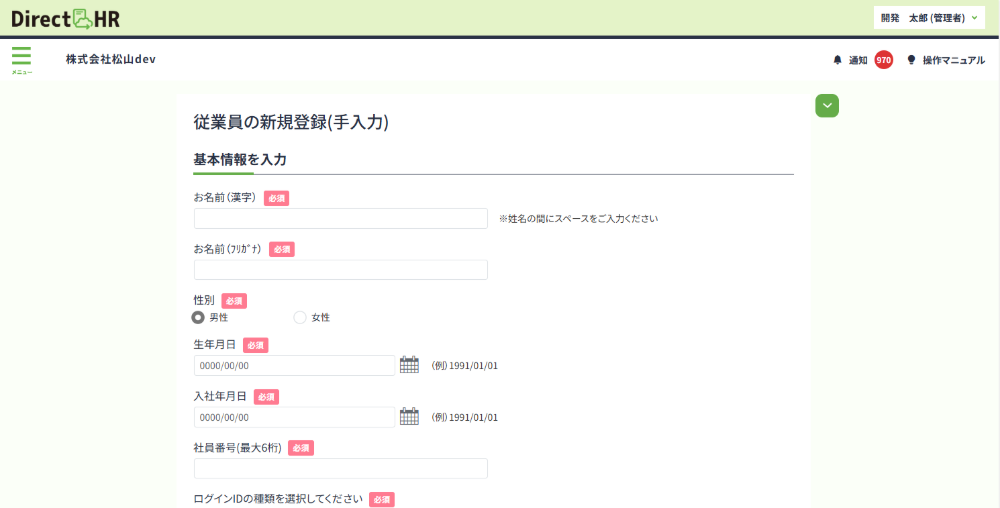
Task: Click the green chevron expander button
Action: point(827,106)
